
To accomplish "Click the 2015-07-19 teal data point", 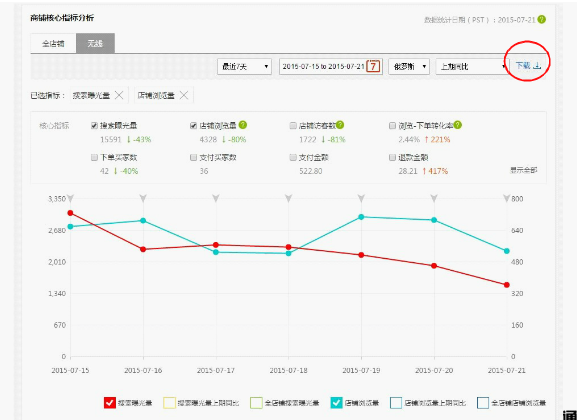I will 361,217.
